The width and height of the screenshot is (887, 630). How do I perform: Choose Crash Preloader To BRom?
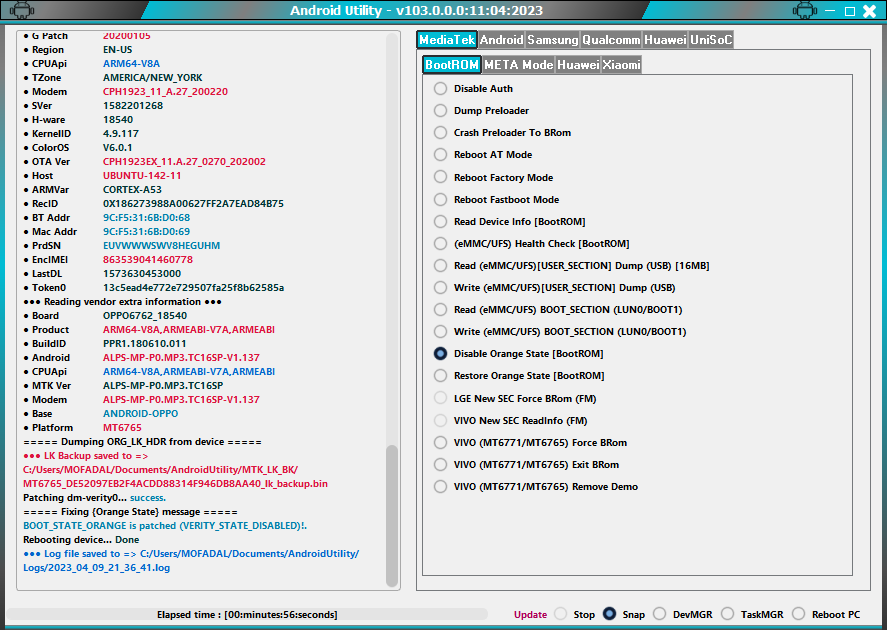pyautogui.click(x=440, y=133)
